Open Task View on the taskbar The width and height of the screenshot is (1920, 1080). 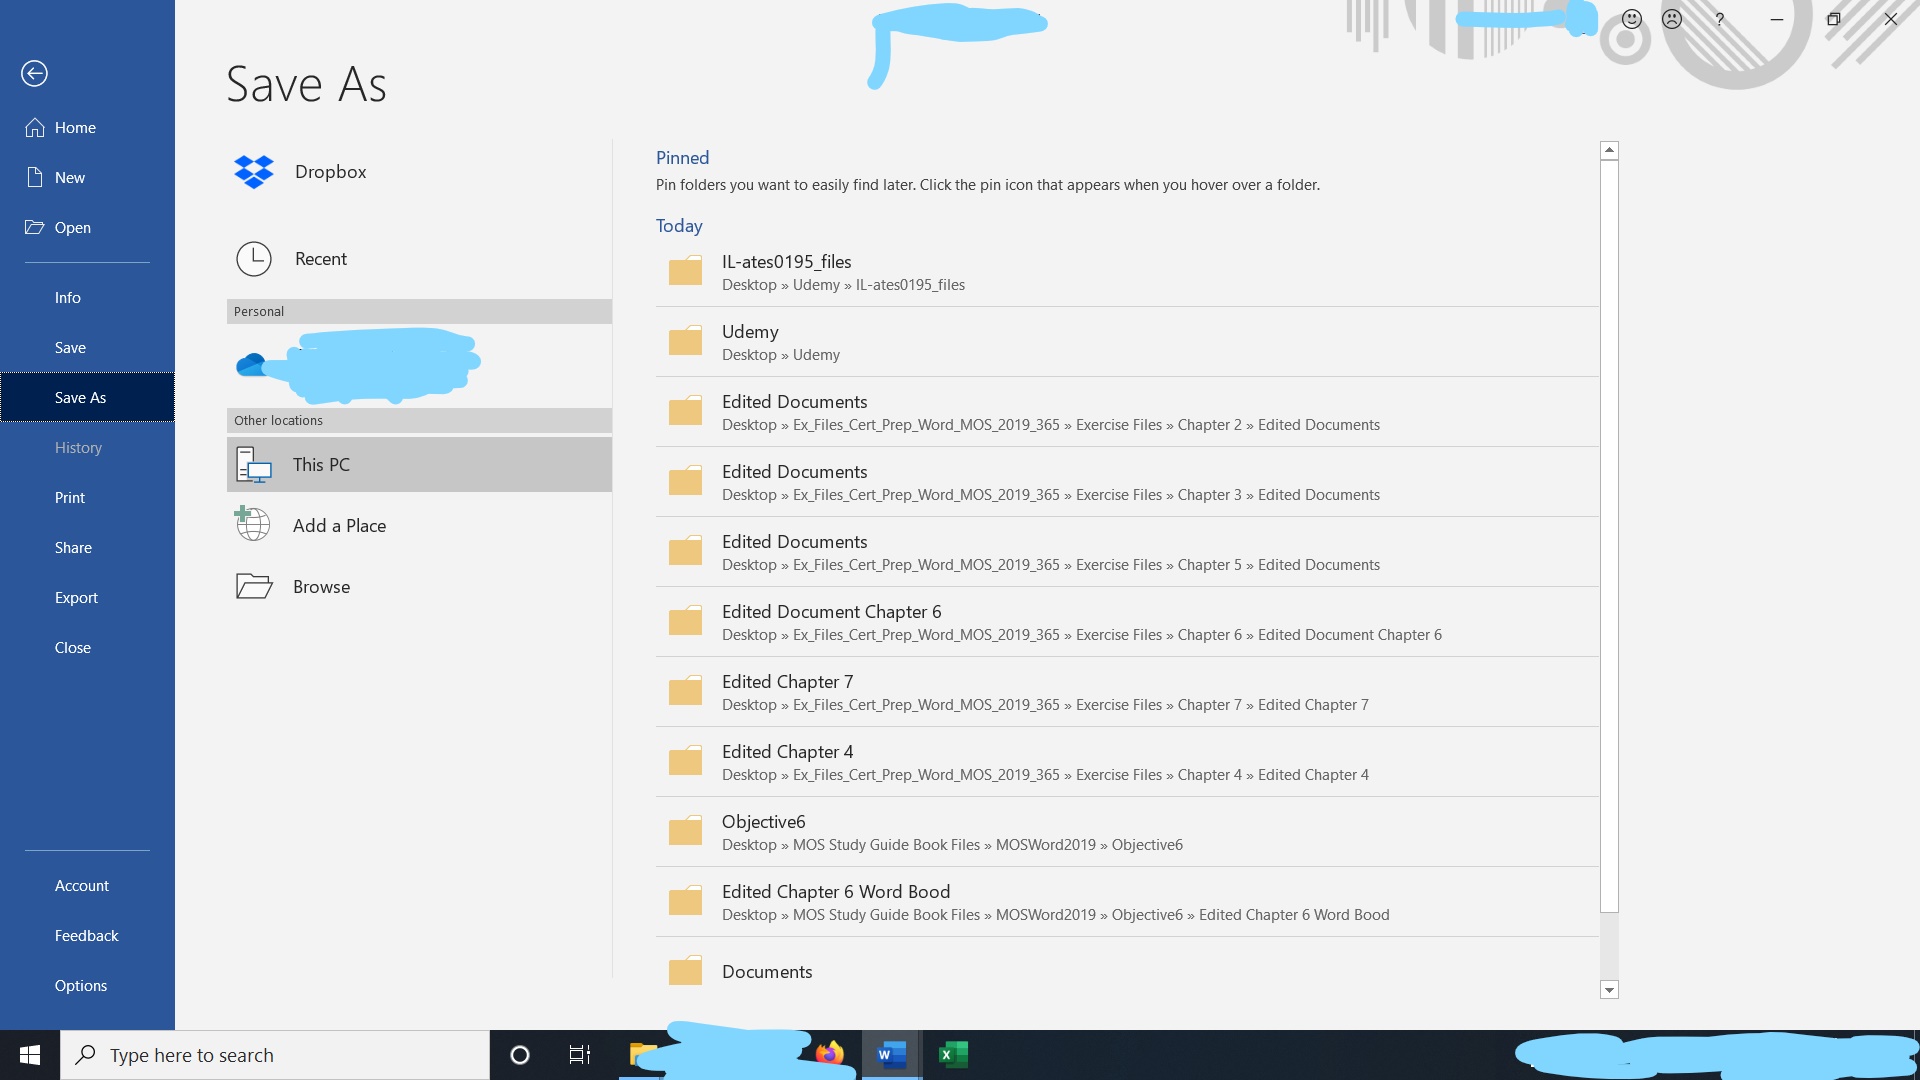(x=580, y=1054)
